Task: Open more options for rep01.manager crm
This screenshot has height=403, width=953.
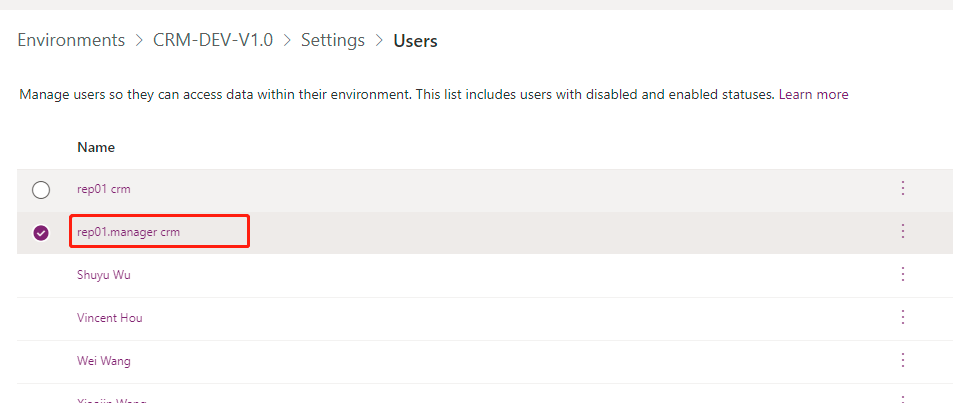Action: click(903, 231)
